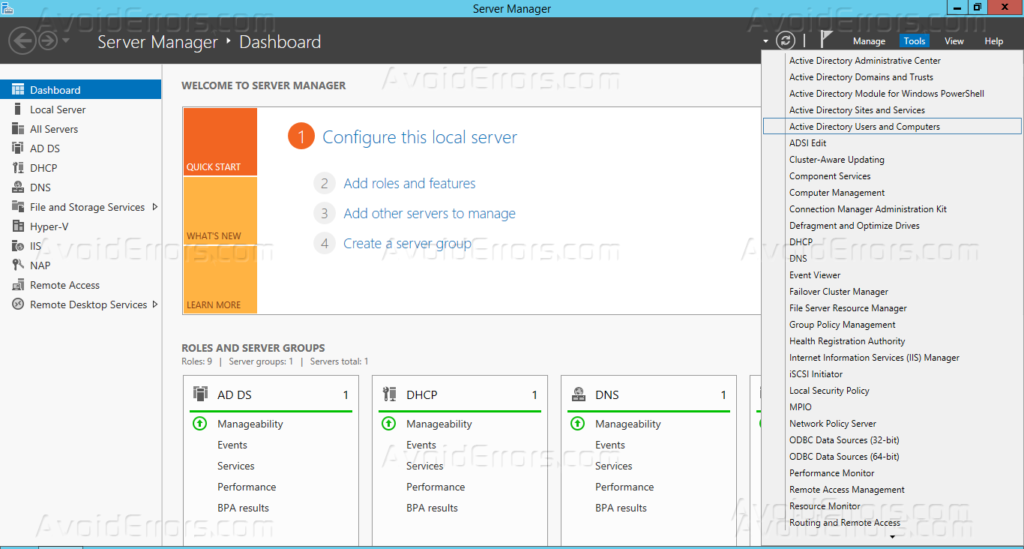
Task: Open the Help menu
Action: click(x=993, y=41)
